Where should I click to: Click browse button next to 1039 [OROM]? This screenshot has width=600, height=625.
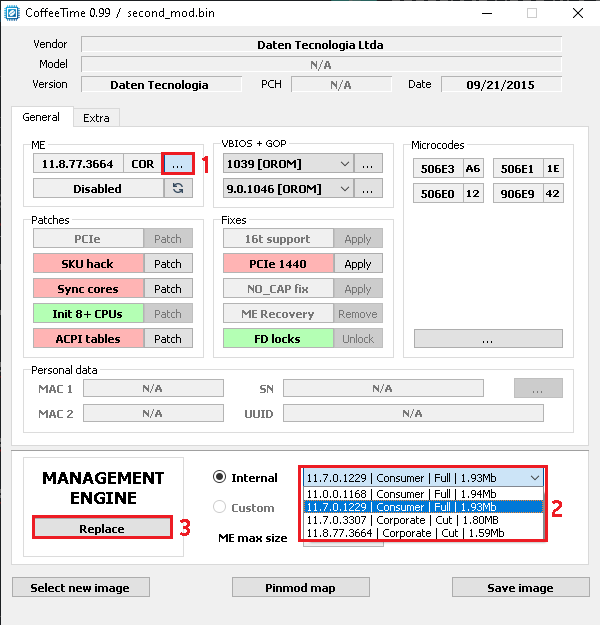(368, 163)
